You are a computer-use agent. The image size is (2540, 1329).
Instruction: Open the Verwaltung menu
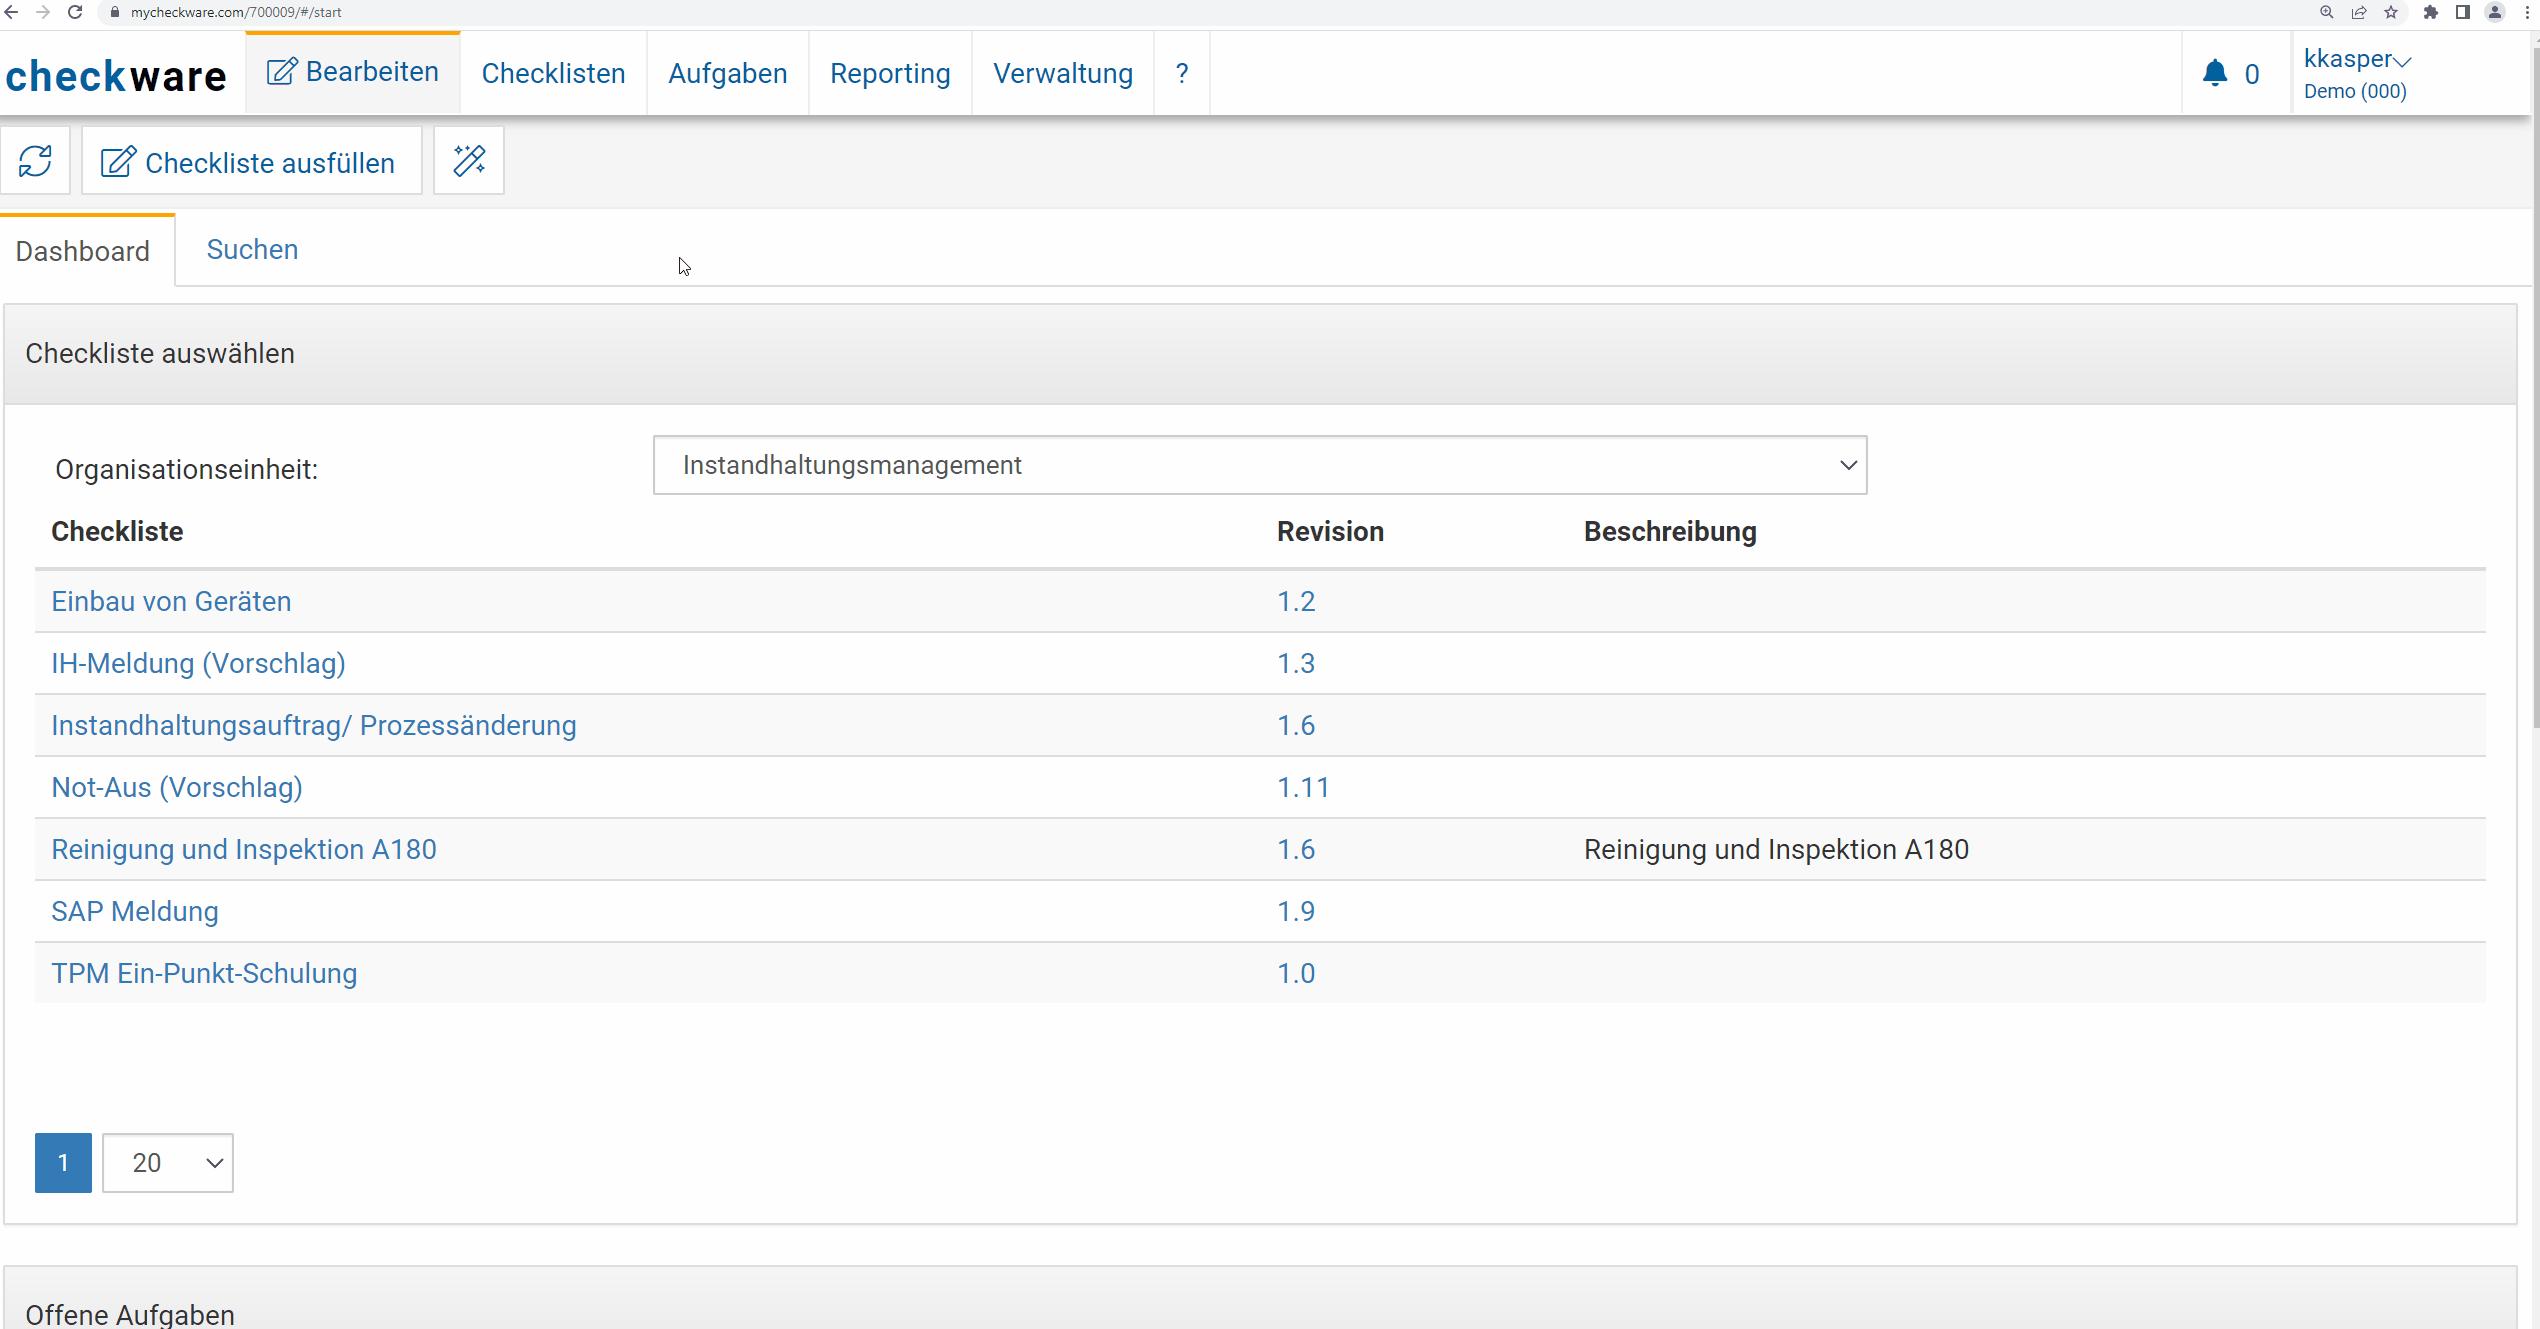click(x=1062, y=74)
